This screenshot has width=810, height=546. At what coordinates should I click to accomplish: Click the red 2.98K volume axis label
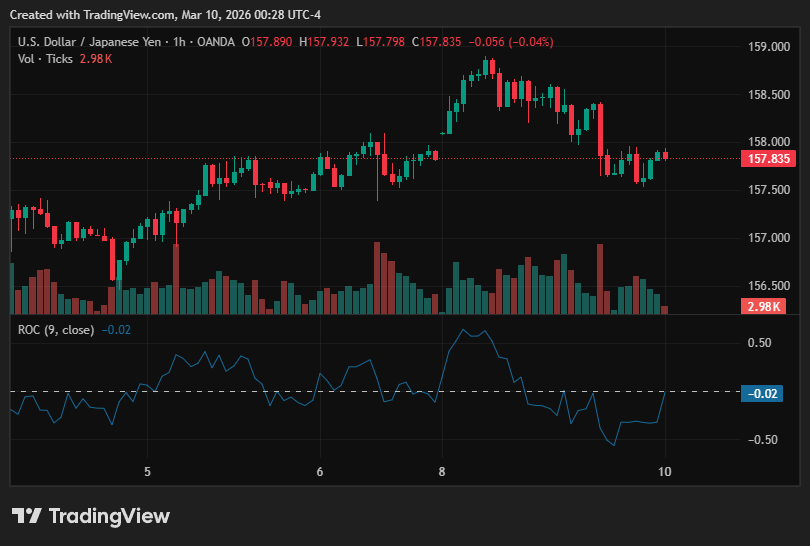coord(764,306)
